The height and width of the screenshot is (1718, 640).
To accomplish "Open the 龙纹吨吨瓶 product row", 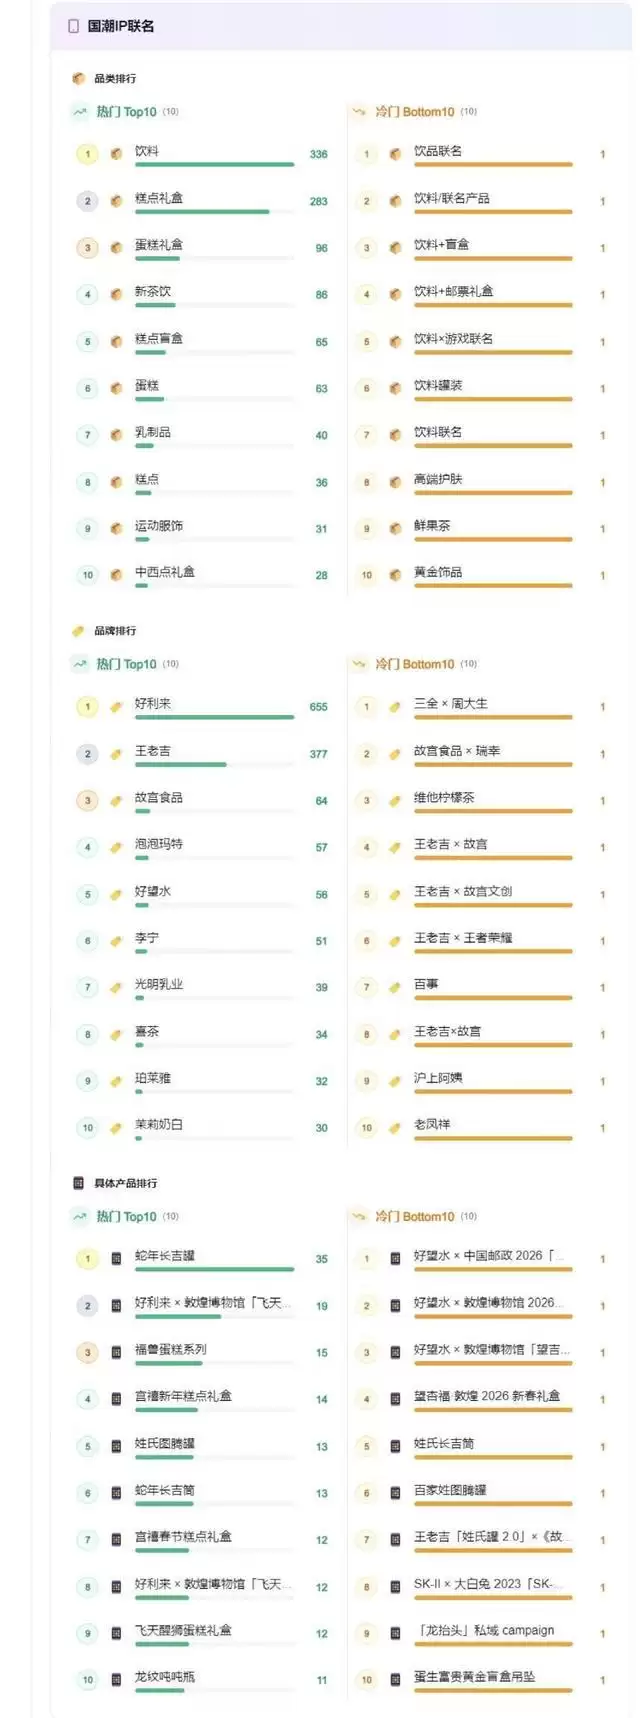I will tap(165, 1676).
